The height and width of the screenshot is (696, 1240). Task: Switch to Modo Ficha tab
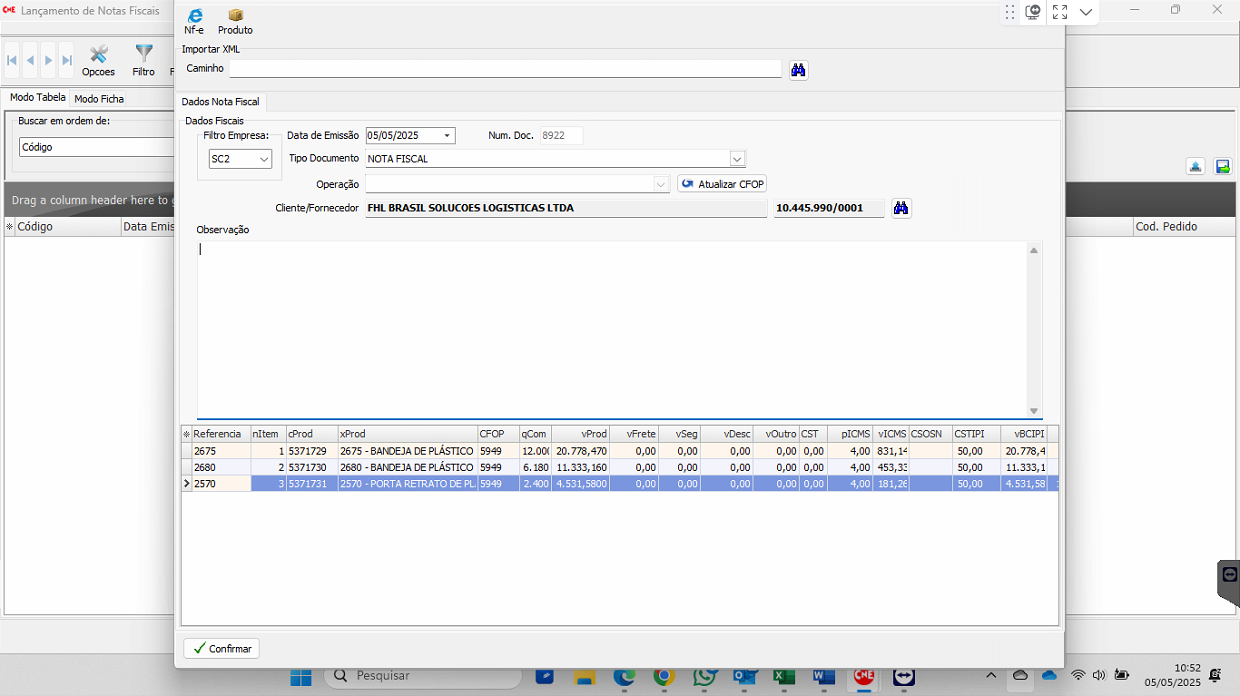pyautogui.click(x=99, y=99)
